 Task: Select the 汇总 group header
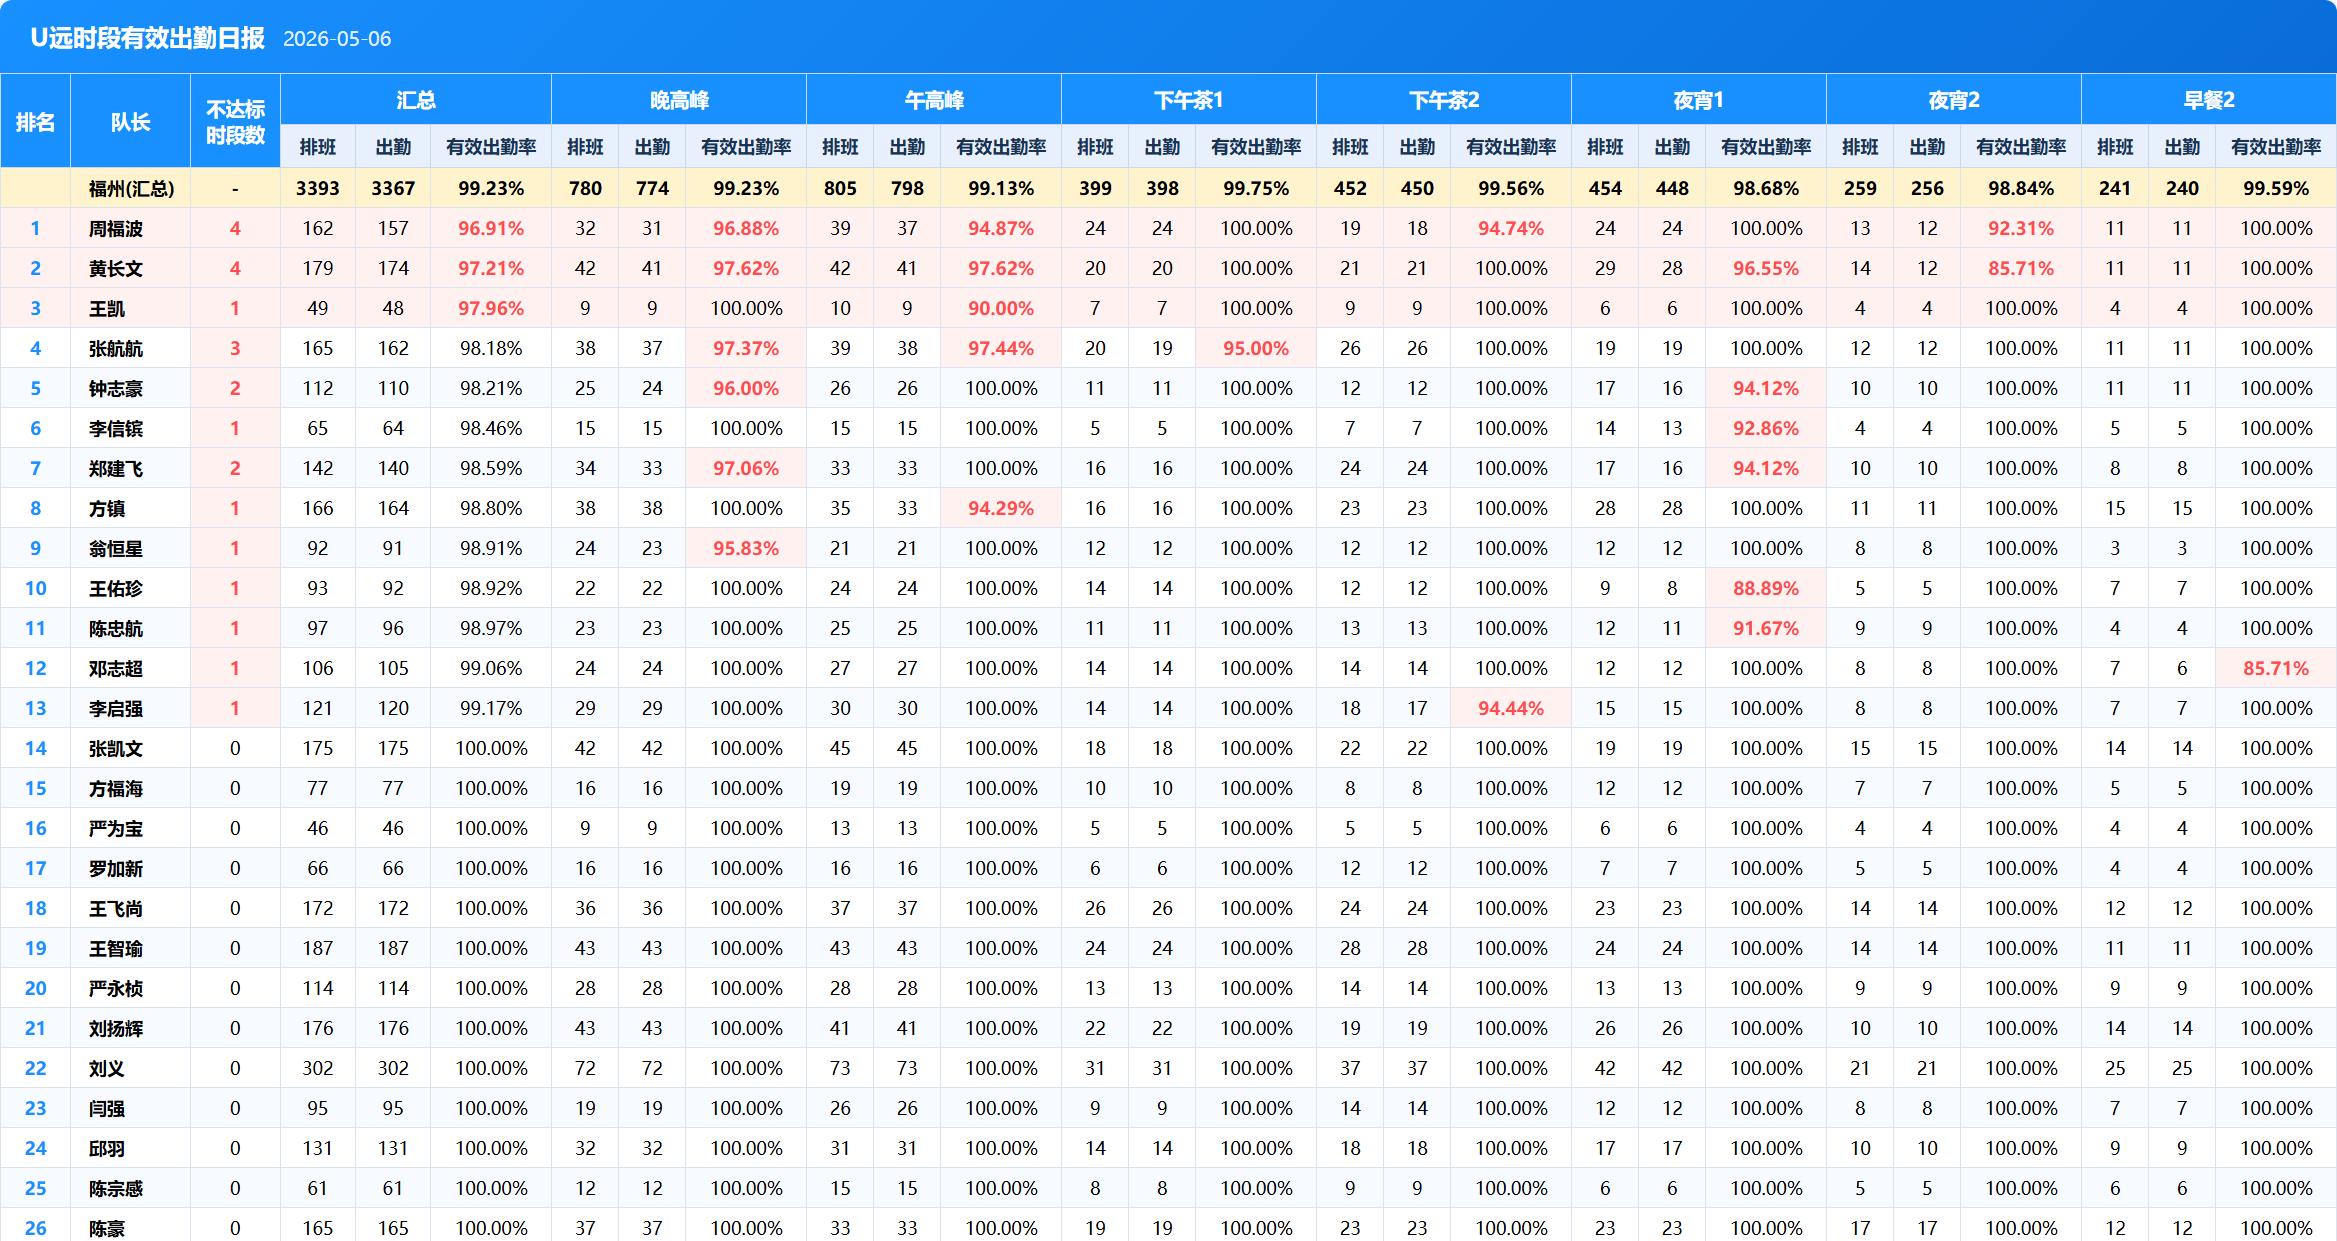pos(416,100)
